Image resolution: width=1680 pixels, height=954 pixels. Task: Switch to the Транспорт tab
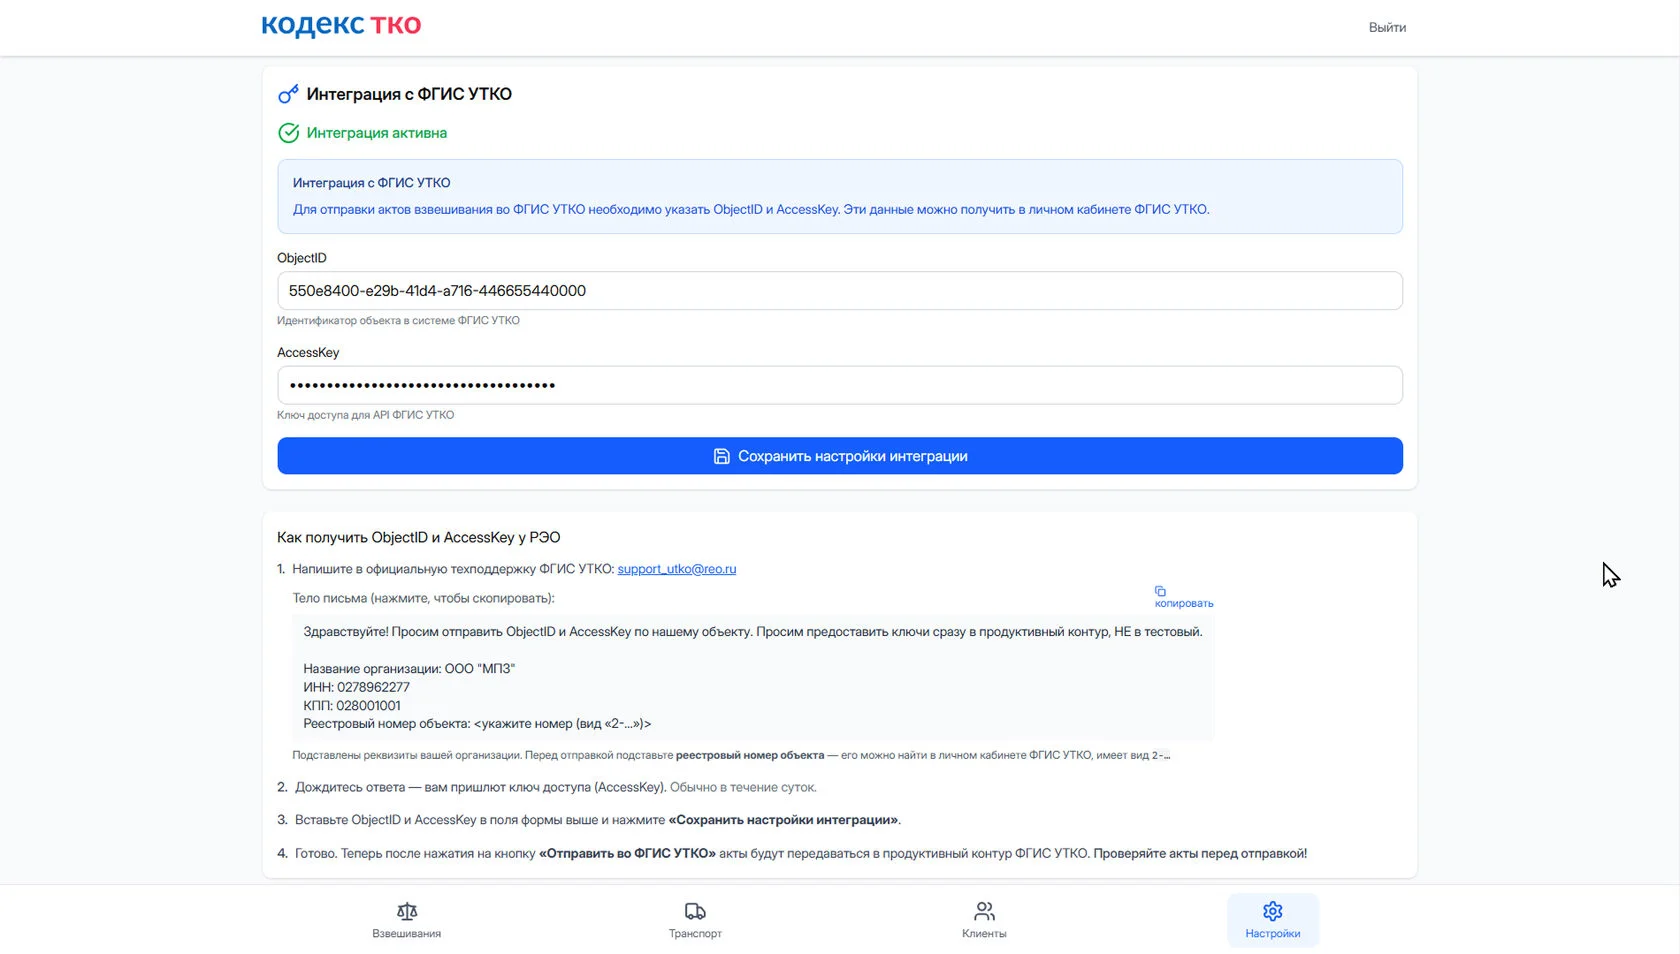click(x=695, y=920)
